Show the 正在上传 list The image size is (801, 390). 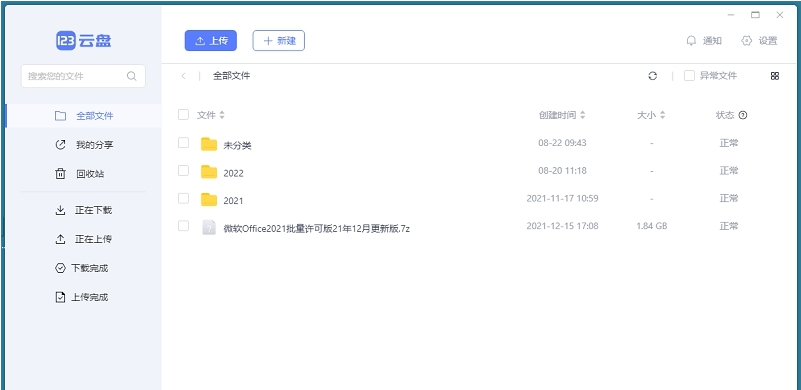click(83, 239)
